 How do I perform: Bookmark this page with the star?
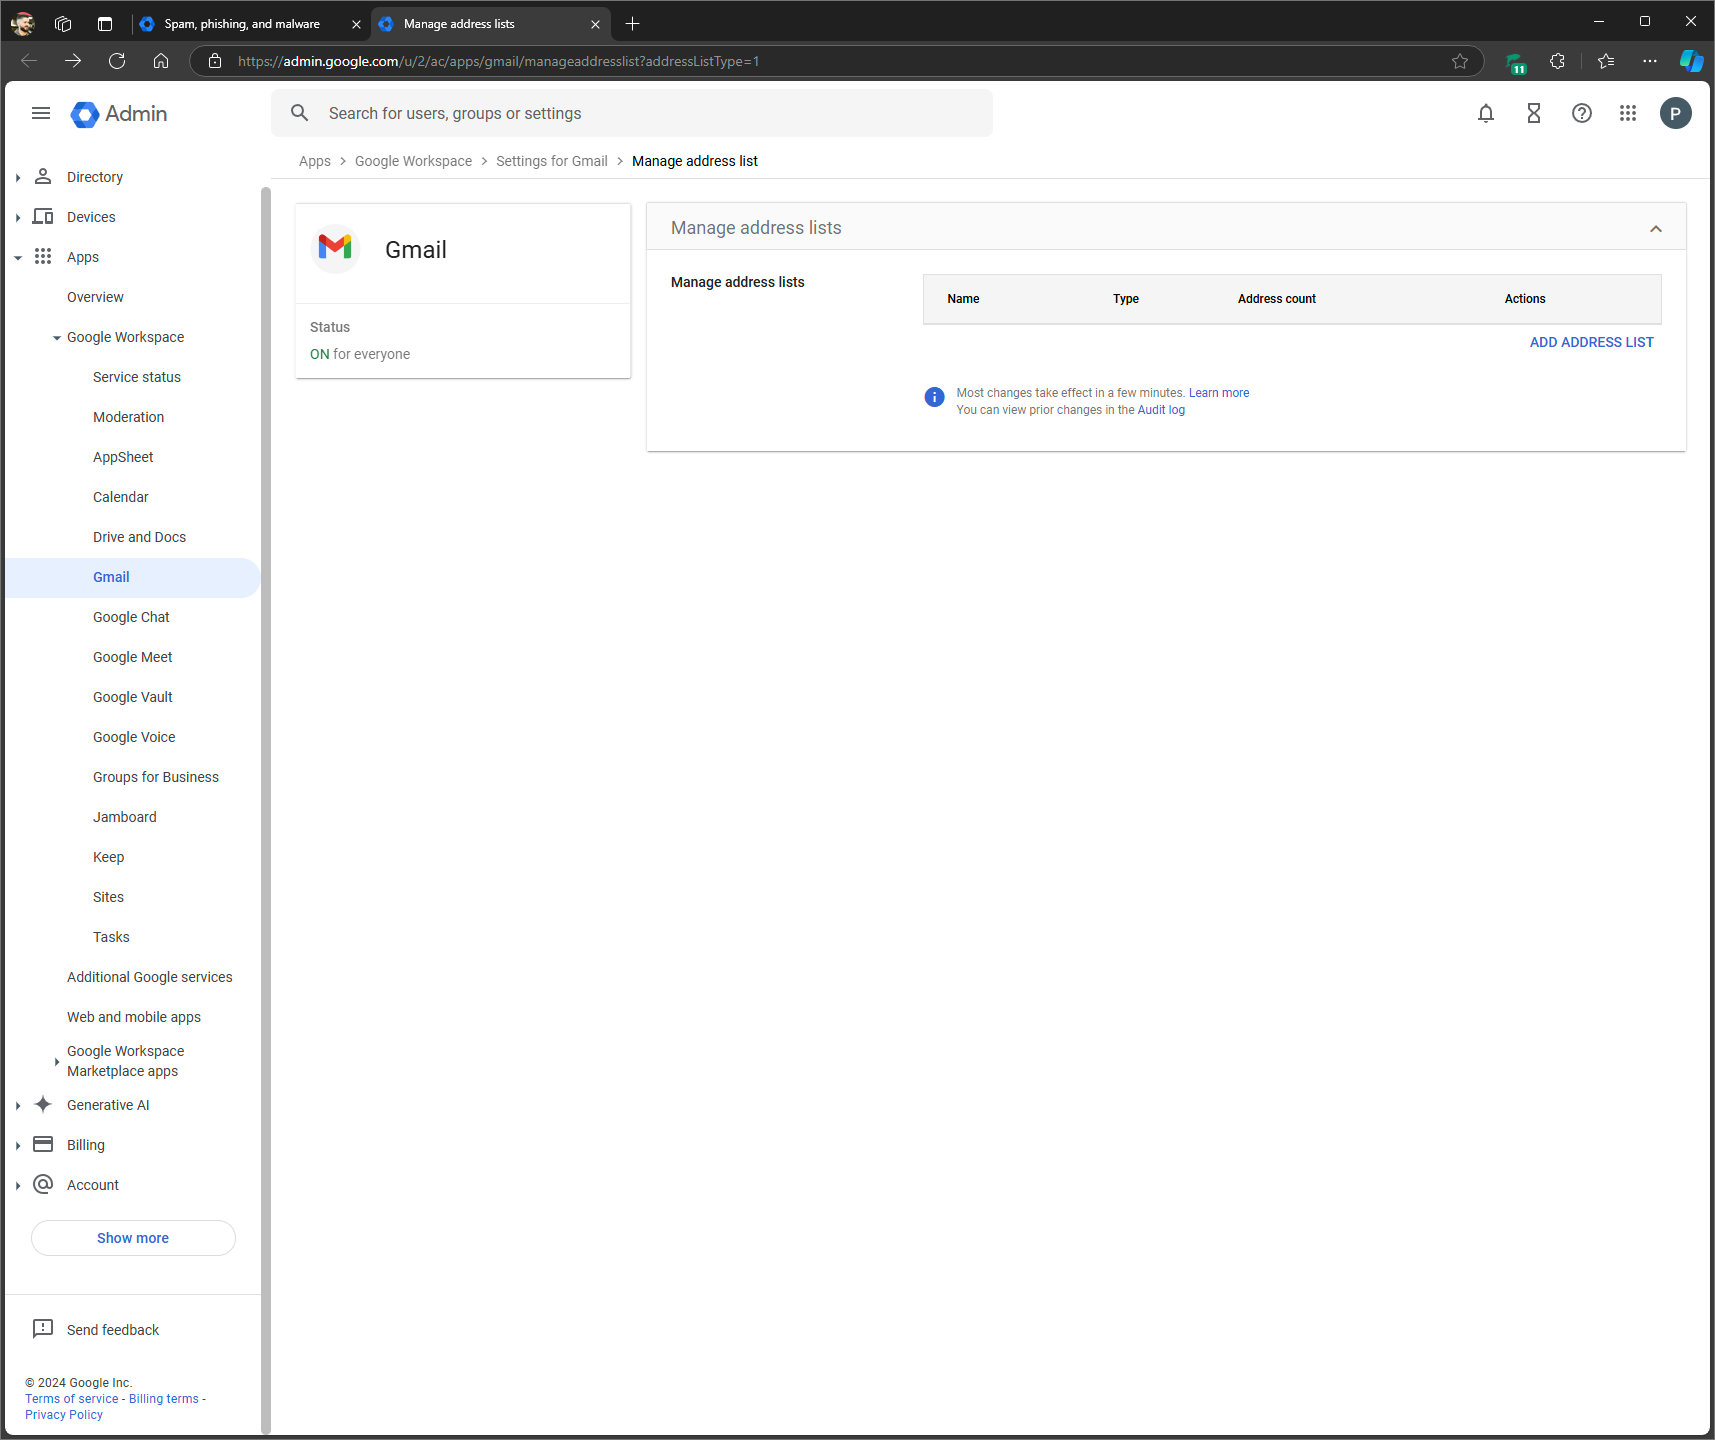[x=1460, y=61]
